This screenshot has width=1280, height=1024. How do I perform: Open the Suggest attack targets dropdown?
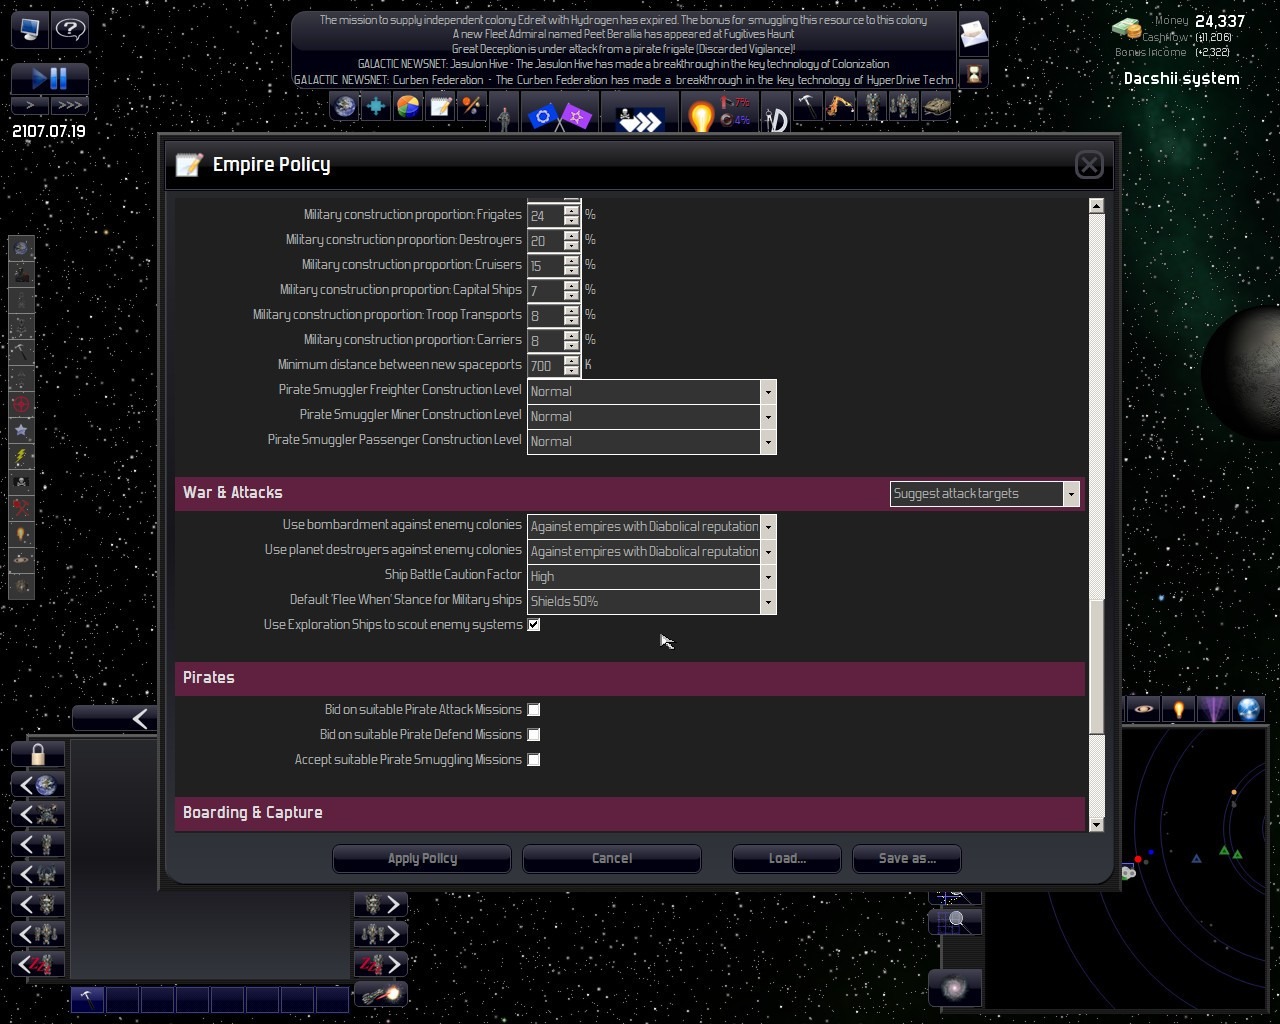point(985,494)
